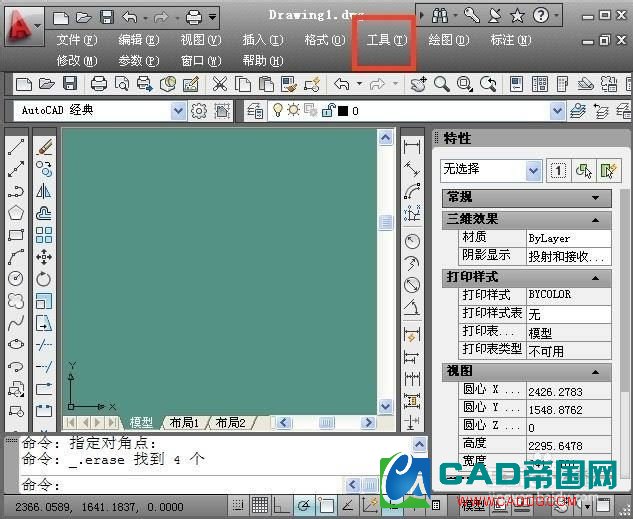Toggle Object Snap in status bar
The image size is (633, 519).
coord(325,504)
